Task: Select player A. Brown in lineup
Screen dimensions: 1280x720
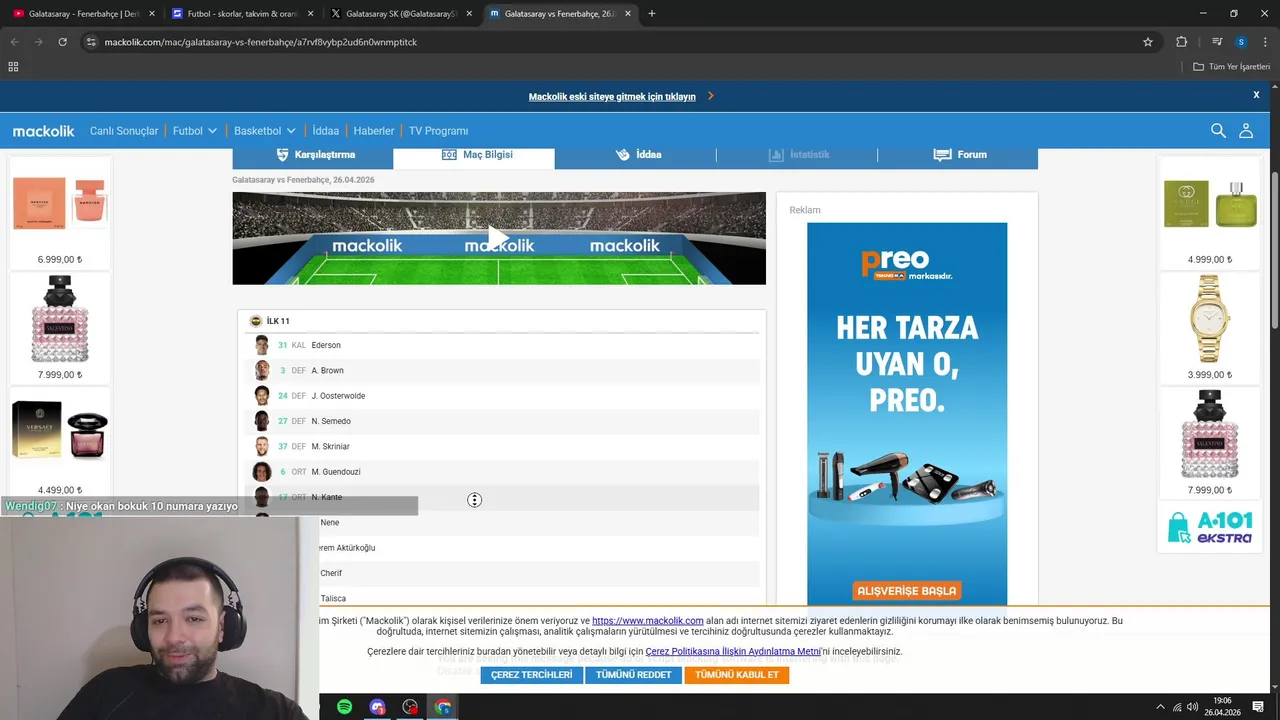Action: tap(327, 371)
